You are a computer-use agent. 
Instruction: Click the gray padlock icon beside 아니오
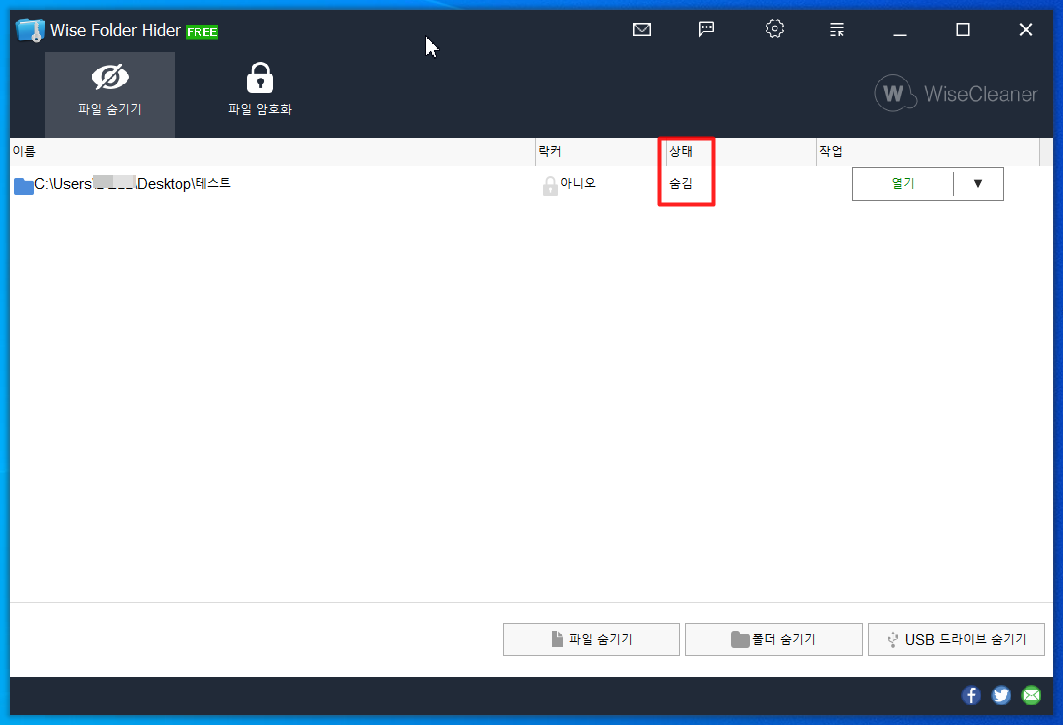(x=550, y=185)
